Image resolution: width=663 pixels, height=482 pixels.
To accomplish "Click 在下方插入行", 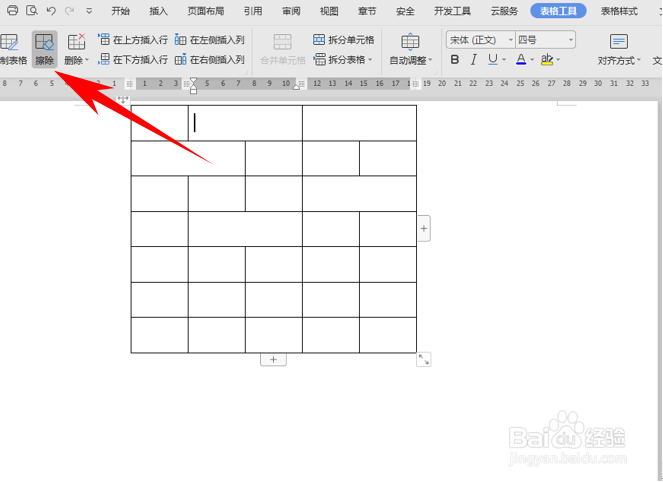I will [133, 60].
